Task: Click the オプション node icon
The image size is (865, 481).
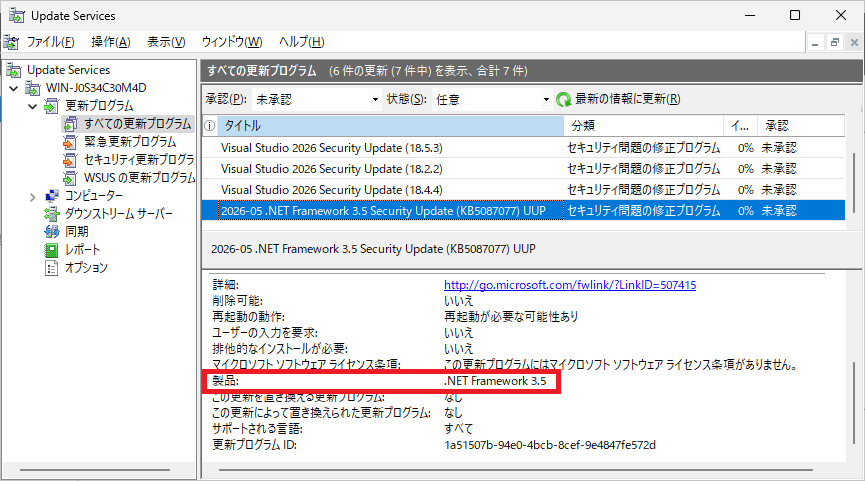Action: point(51,268)
